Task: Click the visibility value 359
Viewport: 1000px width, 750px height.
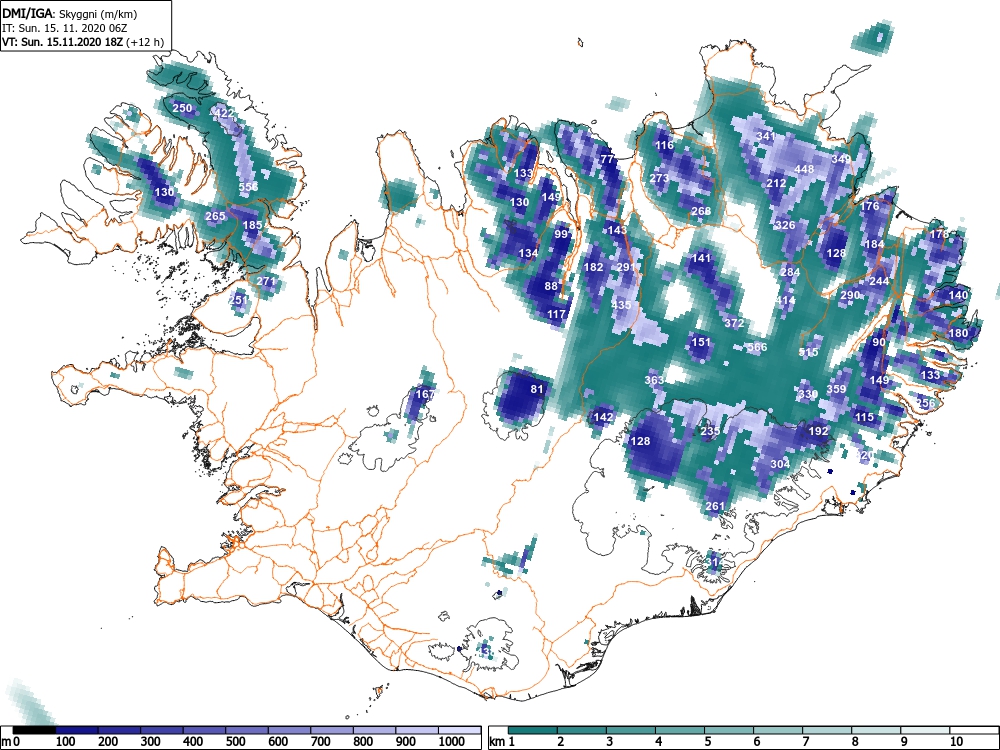Action: click(837, 388)
